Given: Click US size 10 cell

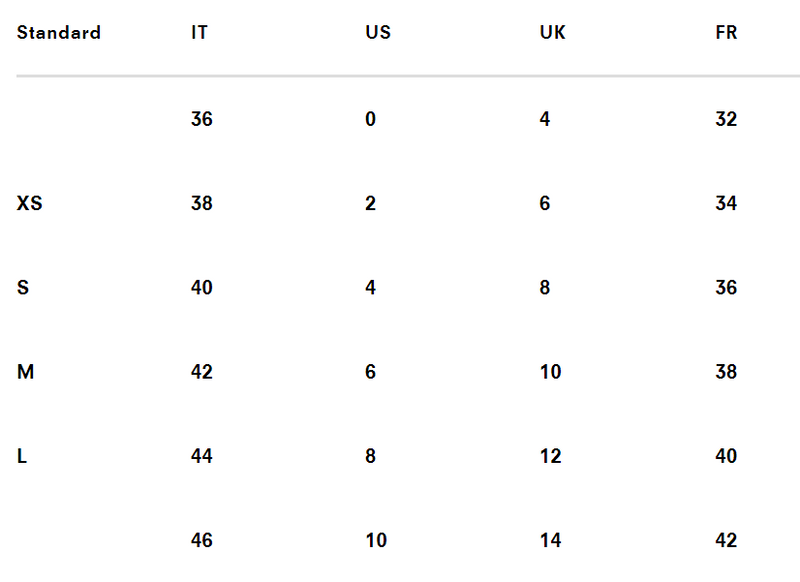Looking at the screenshot, I should [376, 540].
